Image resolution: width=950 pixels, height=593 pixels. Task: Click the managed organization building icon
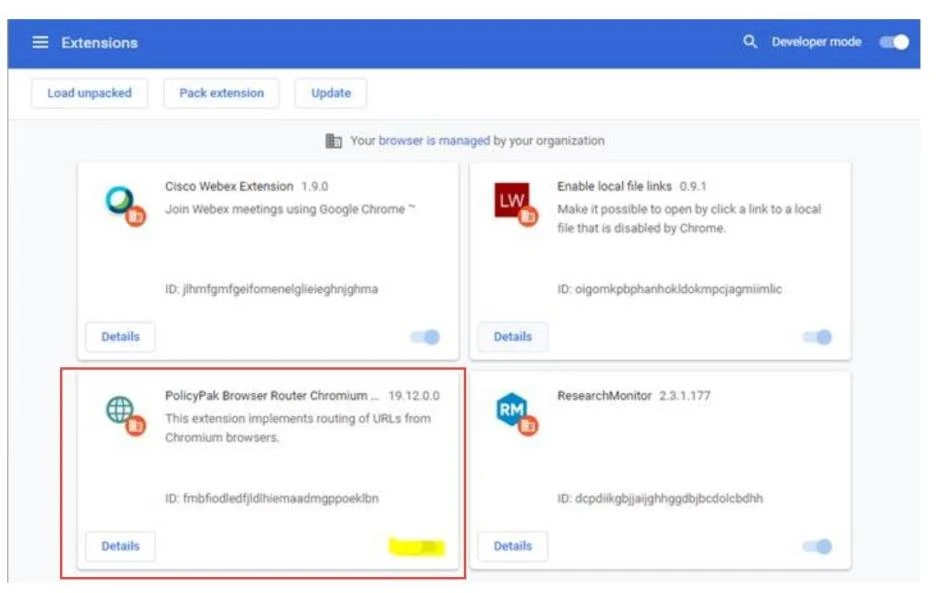coord(334,141)
